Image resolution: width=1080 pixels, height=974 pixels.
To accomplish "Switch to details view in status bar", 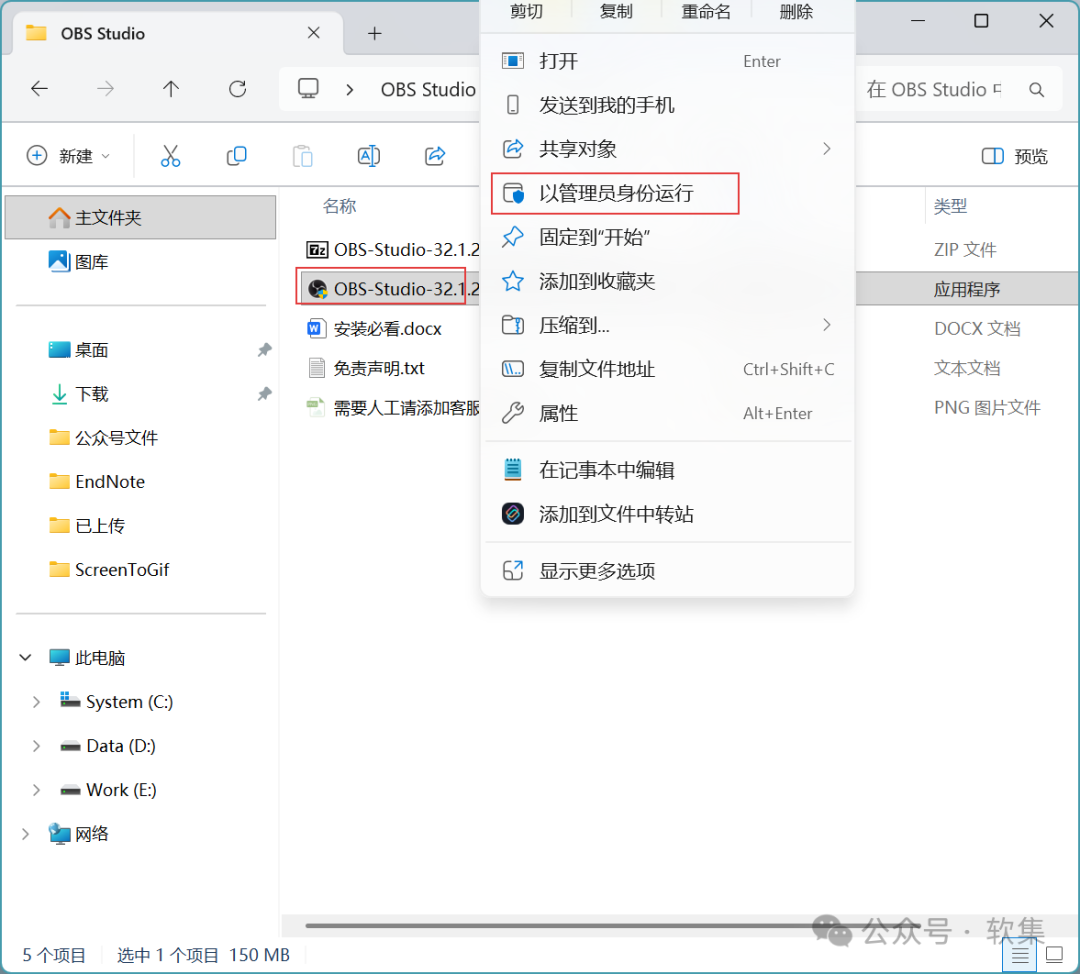I will [x=1020, y=955].
